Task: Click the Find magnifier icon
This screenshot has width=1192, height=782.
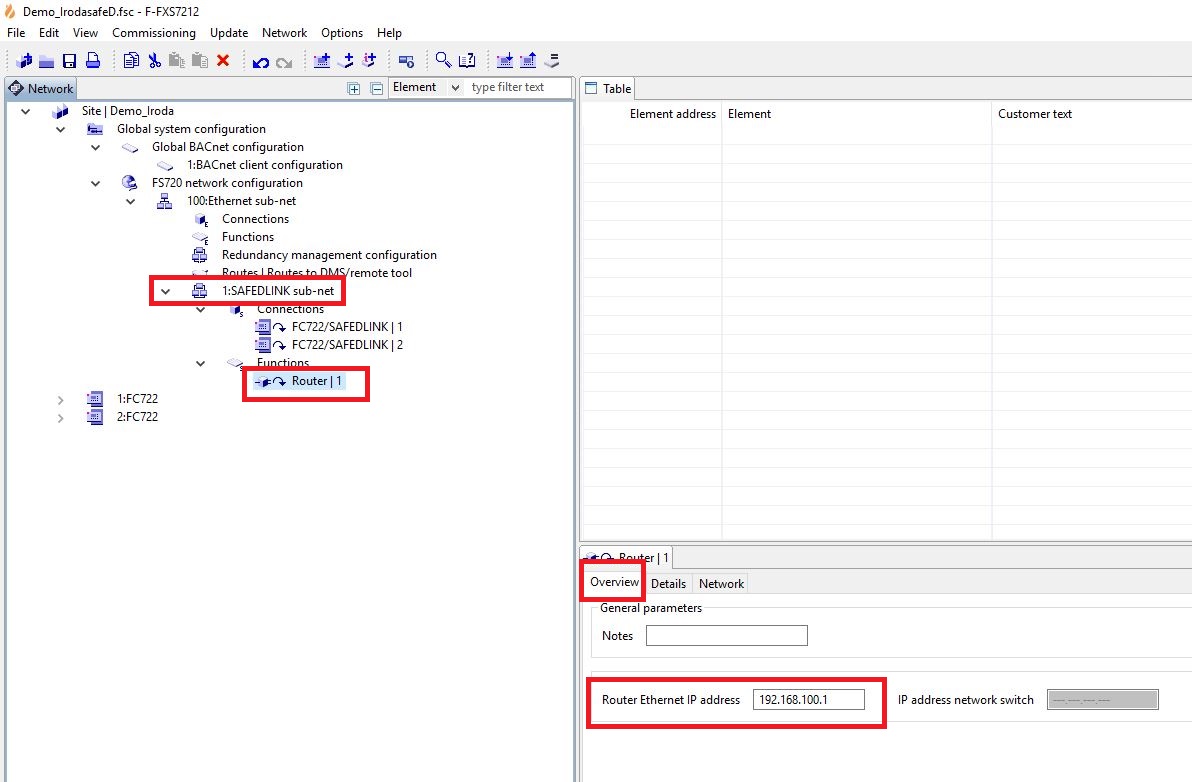Action: [x=443, y=61]
